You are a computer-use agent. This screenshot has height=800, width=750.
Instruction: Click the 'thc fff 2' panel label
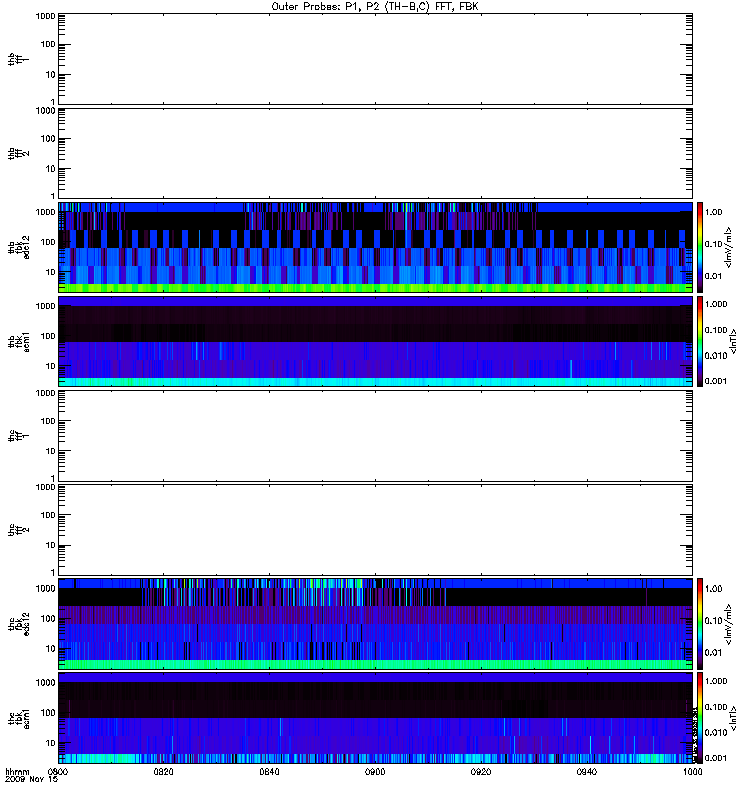pyautogui.click(x=18, y=530)
